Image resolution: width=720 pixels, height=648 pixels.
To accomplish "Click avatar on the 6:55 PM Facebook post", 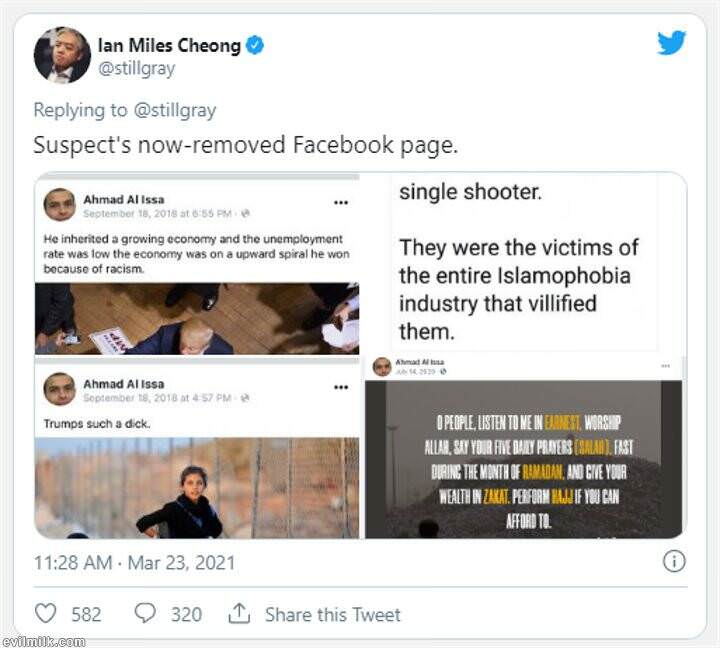I will (59, 204).
